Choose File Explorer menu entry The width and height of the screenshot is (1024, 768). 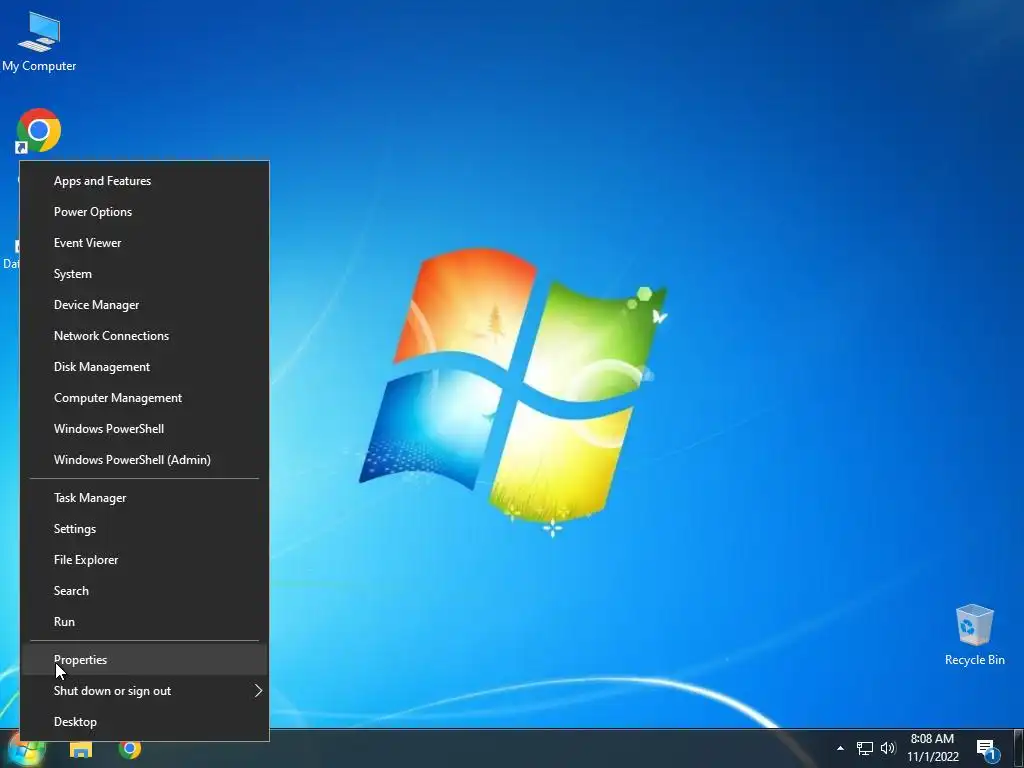pos(144,560)
